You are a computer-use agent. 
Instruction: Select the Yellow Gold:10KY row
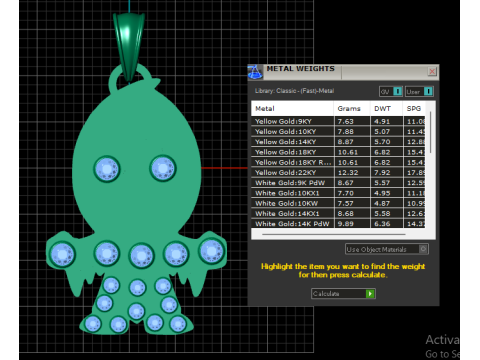[x=338, y=132]
